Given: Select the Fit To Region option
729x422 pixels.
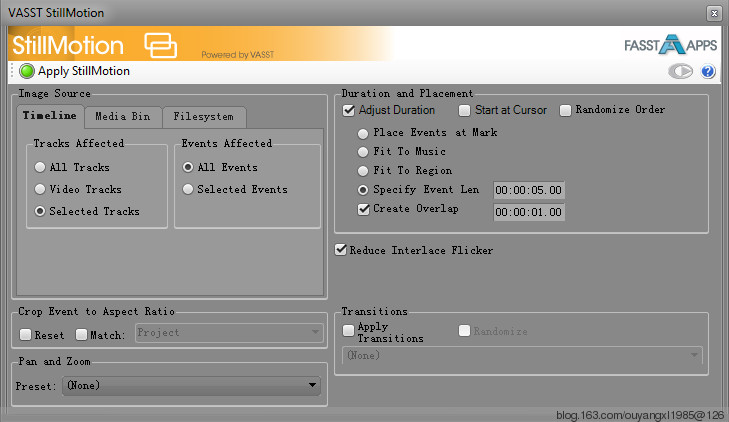Looking at the screenshot, I should [363, 171].
